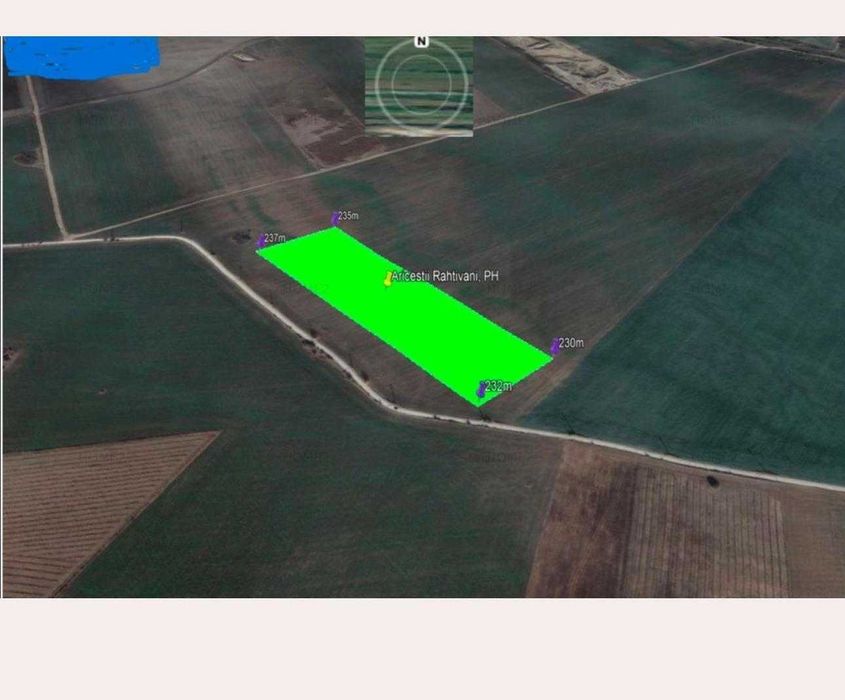Click the purple 235m elevation pin
The image size is (845, 700).
pos(335,218)
